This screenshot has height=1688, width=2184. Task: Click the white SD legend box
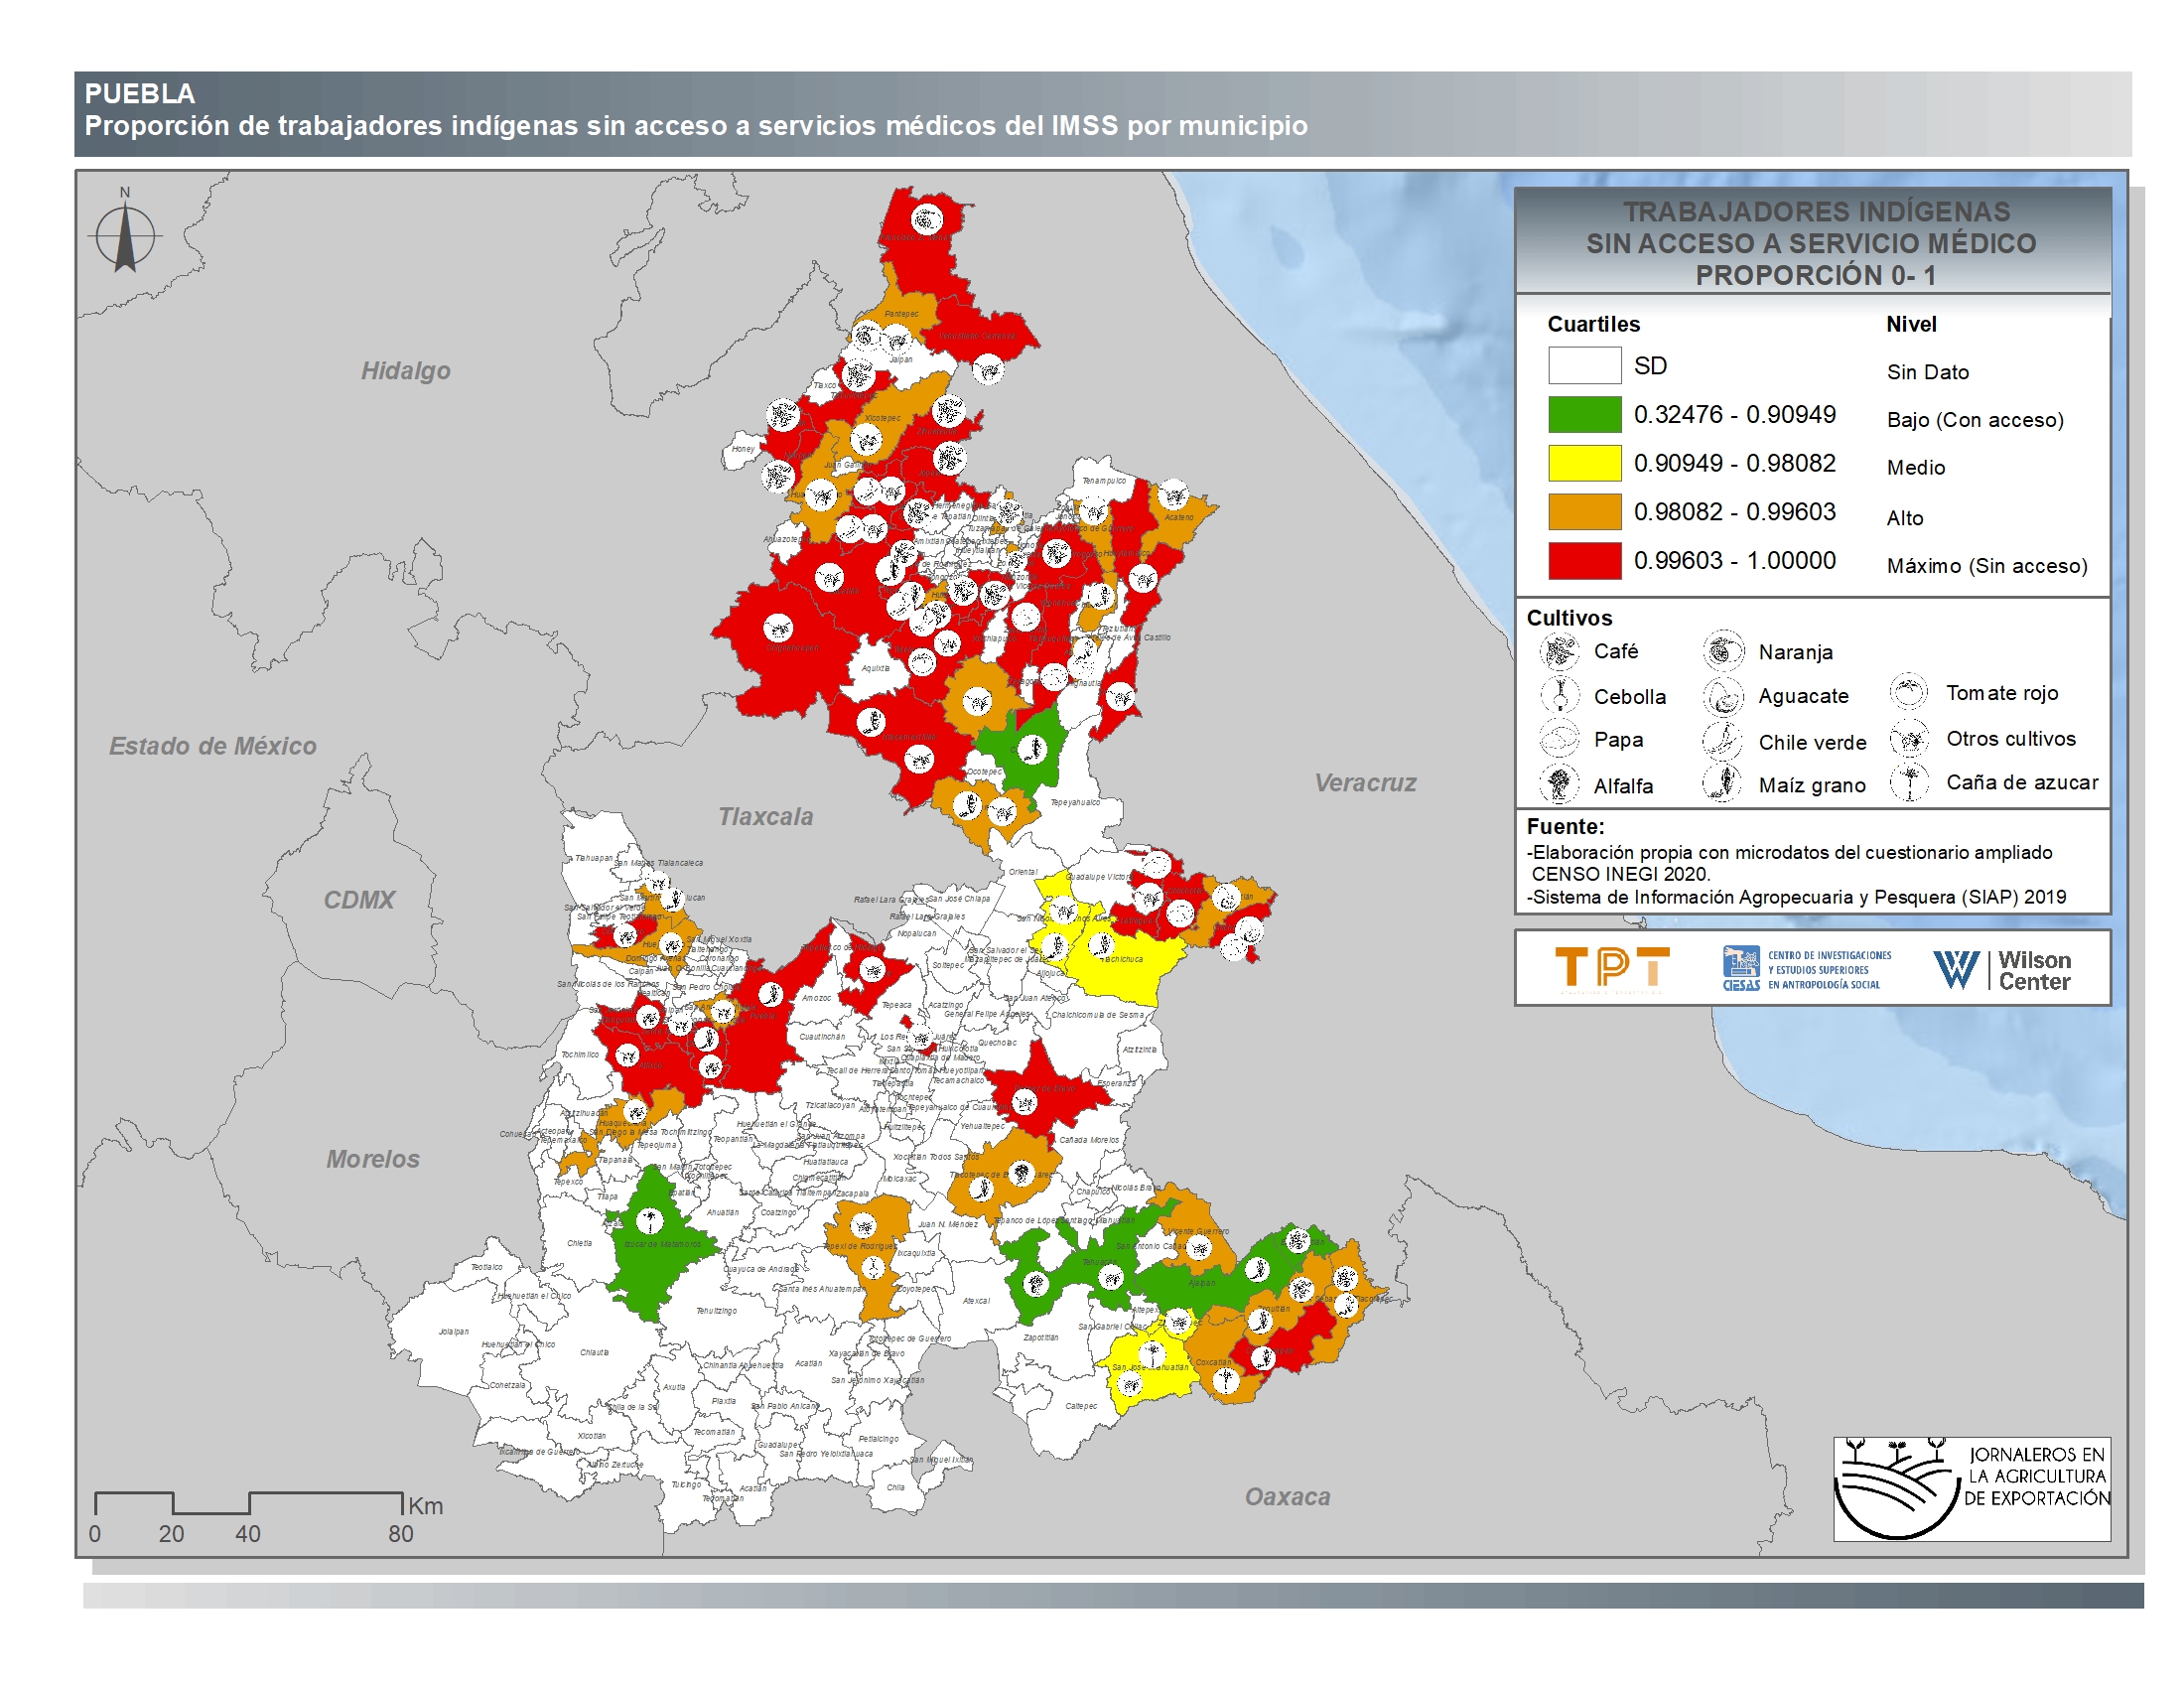[1584, 366]
